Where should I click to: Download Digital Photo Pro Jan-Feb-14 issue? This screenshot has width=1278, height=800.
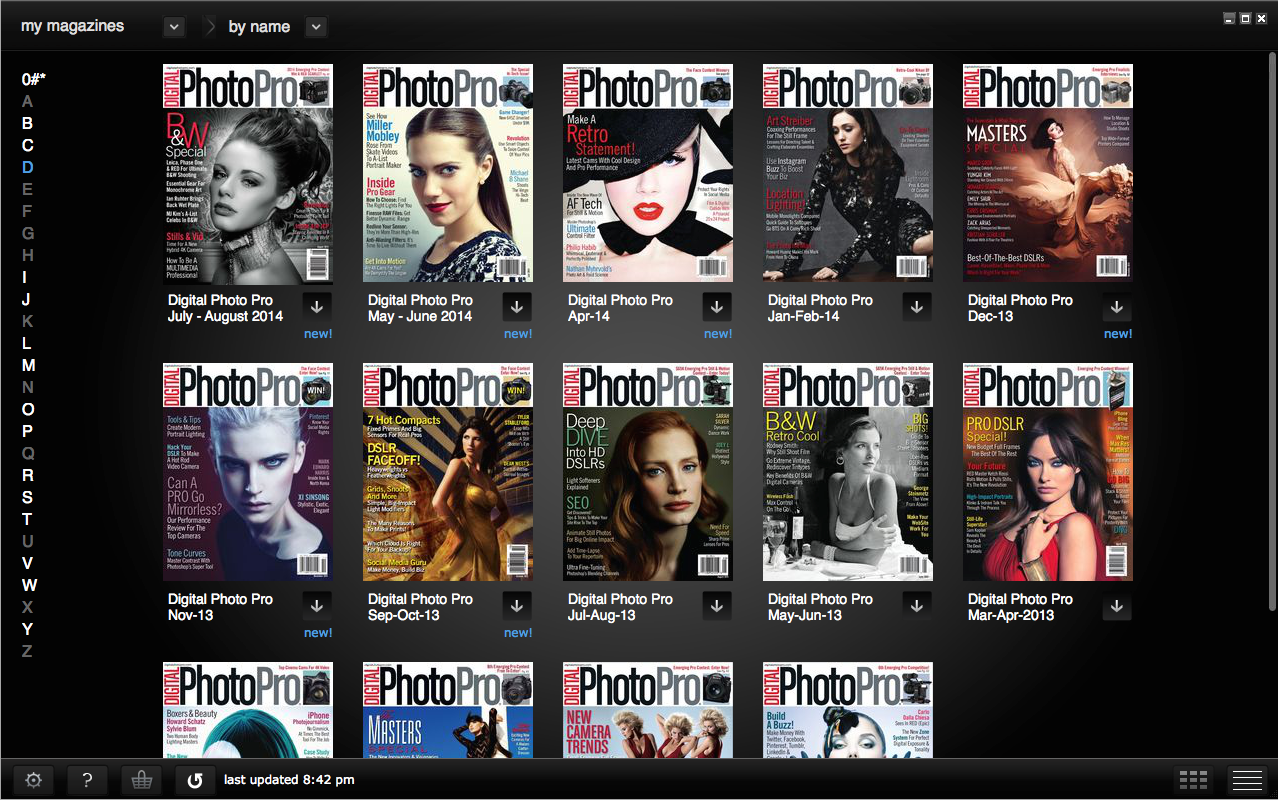(x=917, y=307)
